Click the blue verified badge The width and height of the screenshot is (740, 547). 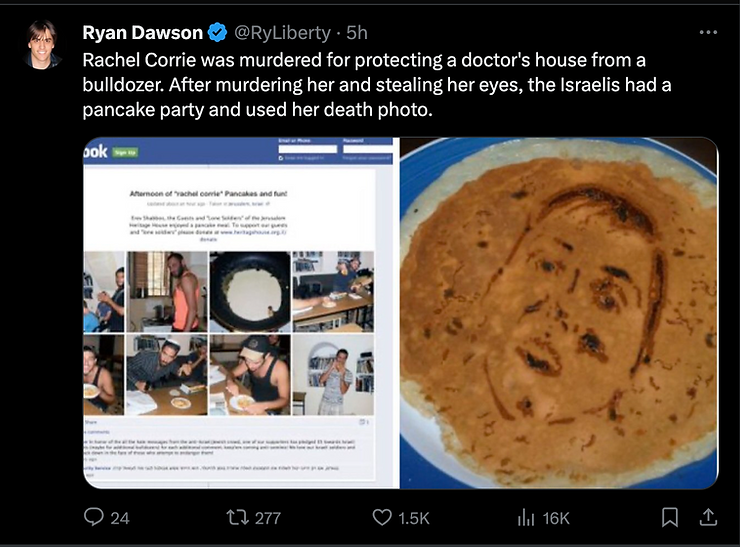[217, 33]
